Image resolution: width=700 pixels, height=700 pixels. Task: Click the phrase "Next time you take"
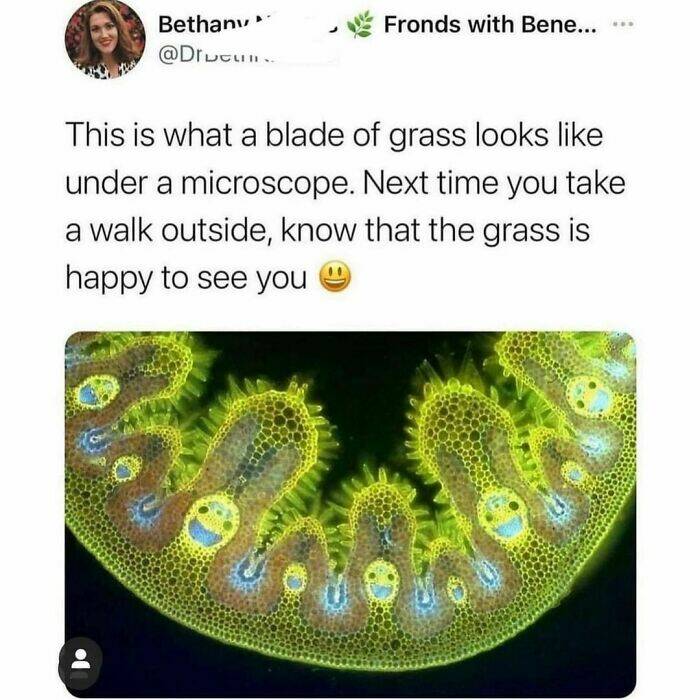494,183
